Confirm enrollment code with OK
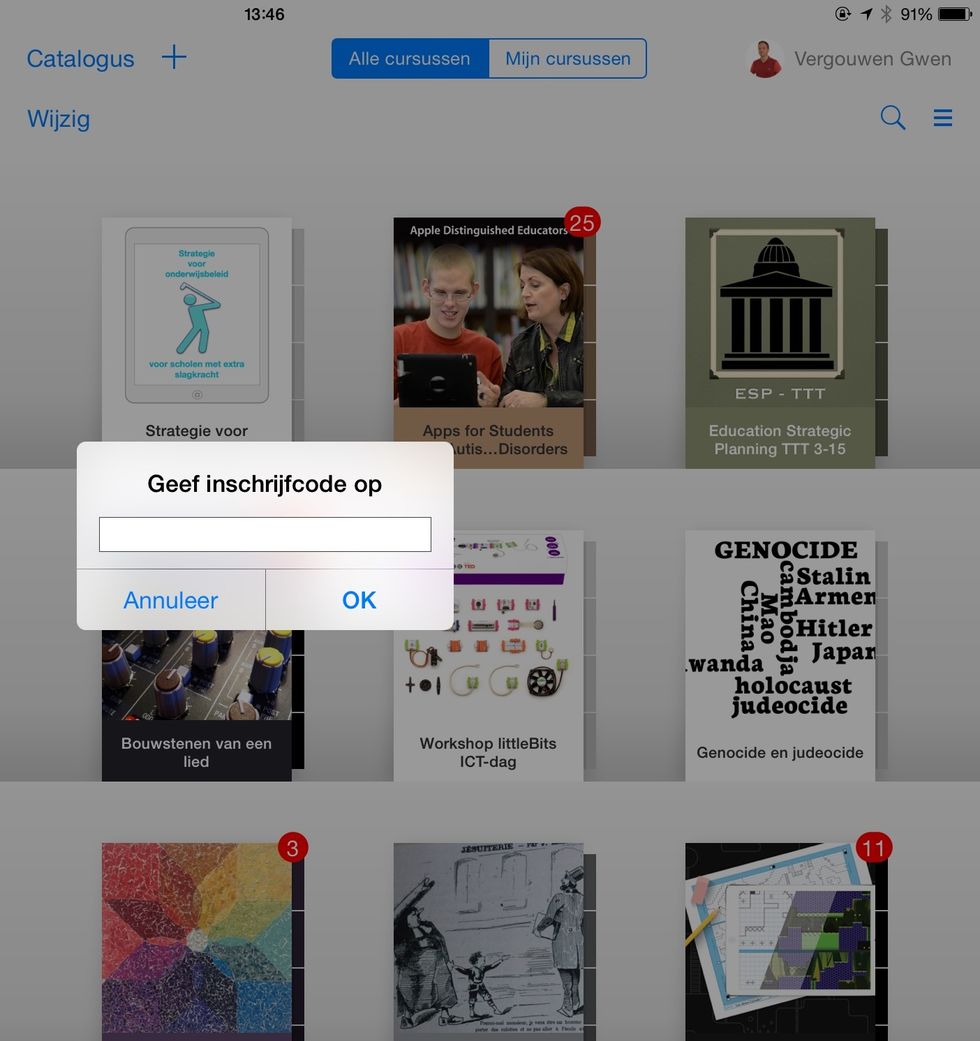980x1041 pixels. [x=359, y=600]
